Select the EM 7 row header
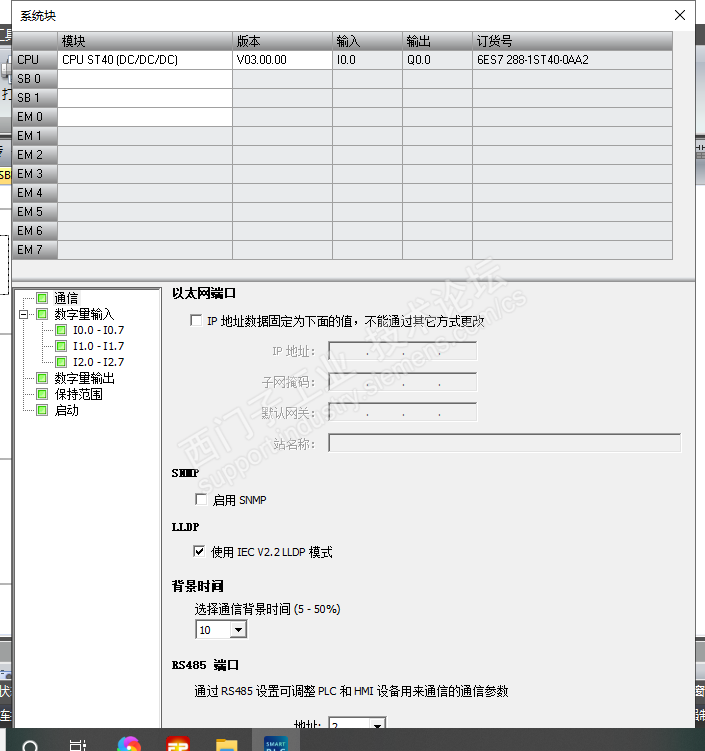This screenshot has width=705, height=751. 35,250
